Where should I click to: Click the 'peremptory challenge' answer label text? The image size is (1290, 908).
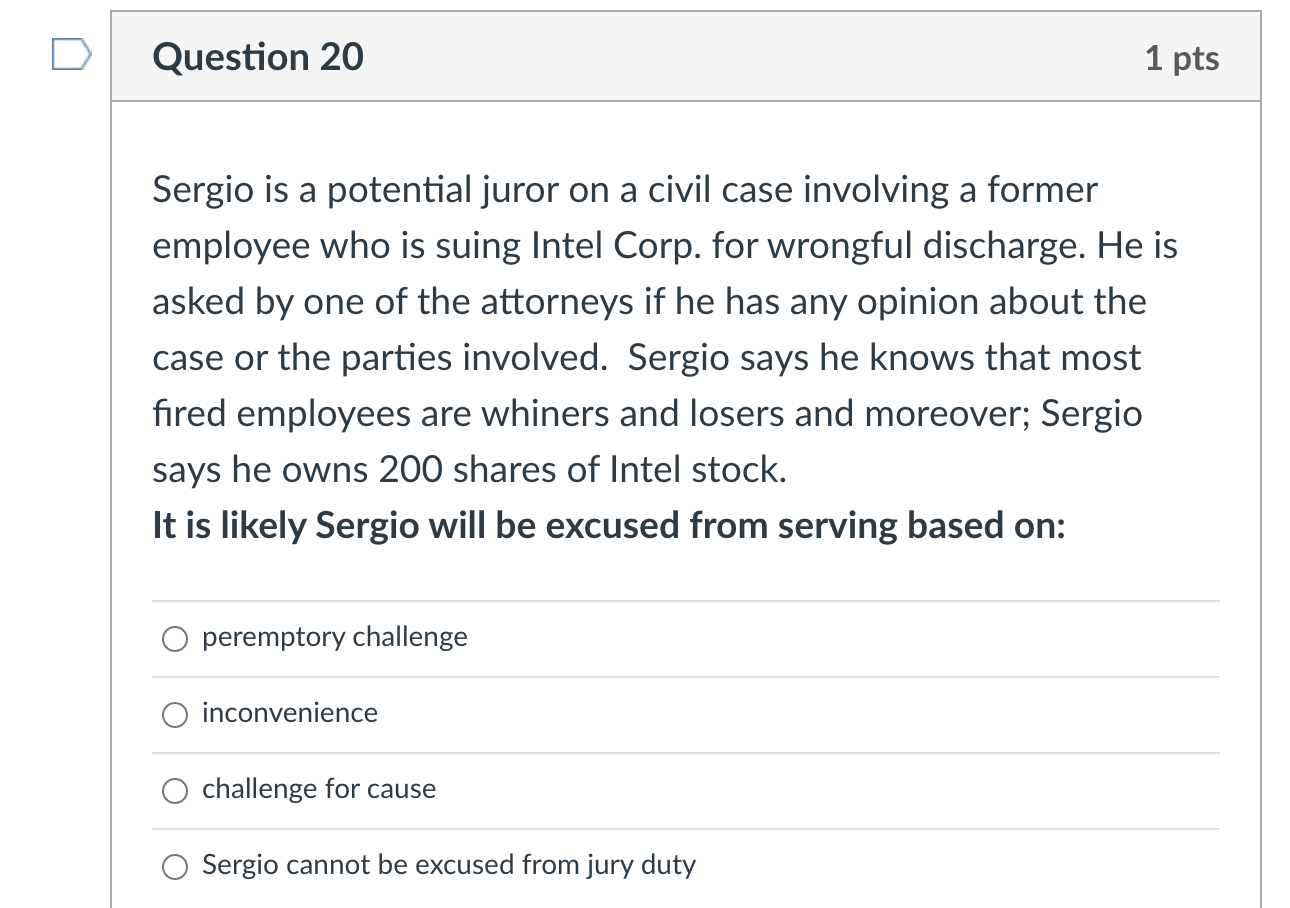coord(334,637)
